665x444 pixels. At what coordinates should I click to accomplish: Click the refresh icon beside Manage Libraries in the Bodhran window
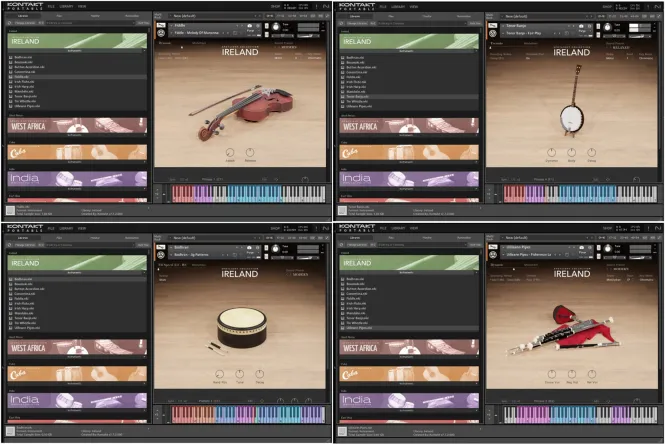[x=10, y=245]
